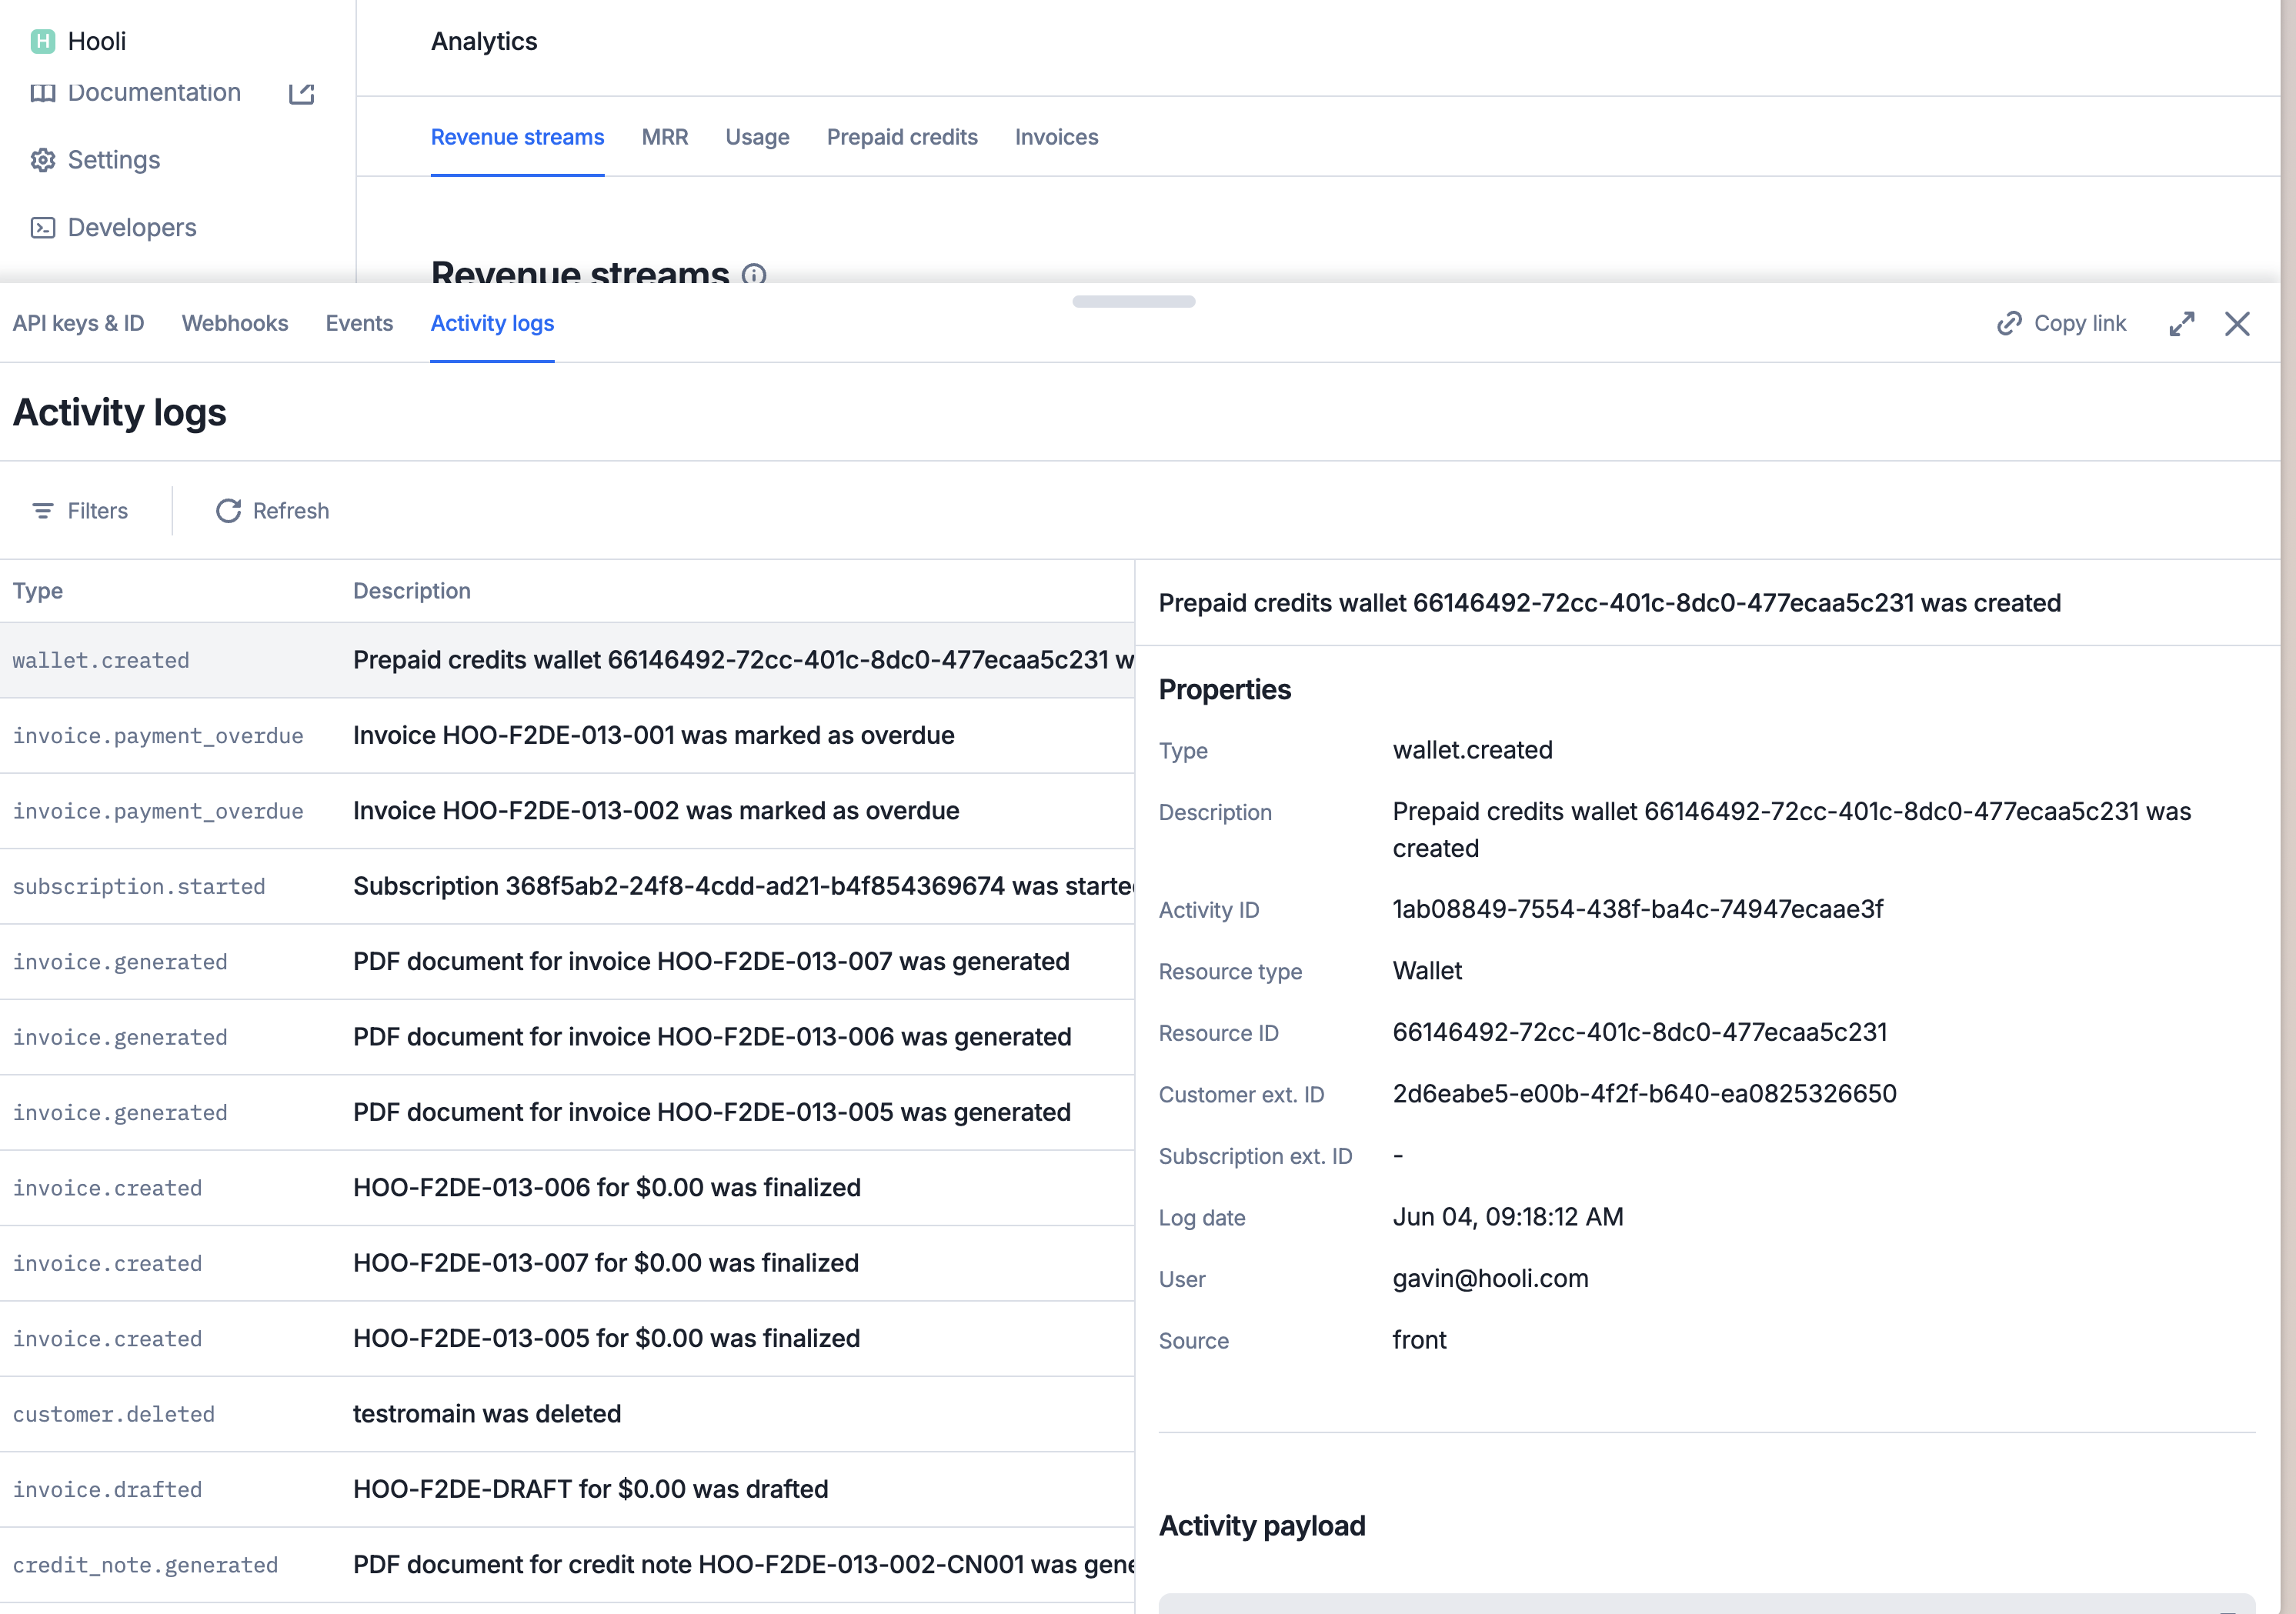Image resolution: width=2296 pixels, height=1614 pixels.
Task: Select the HOO-F2DE-013-005 finalized row
Action: 567,1338
